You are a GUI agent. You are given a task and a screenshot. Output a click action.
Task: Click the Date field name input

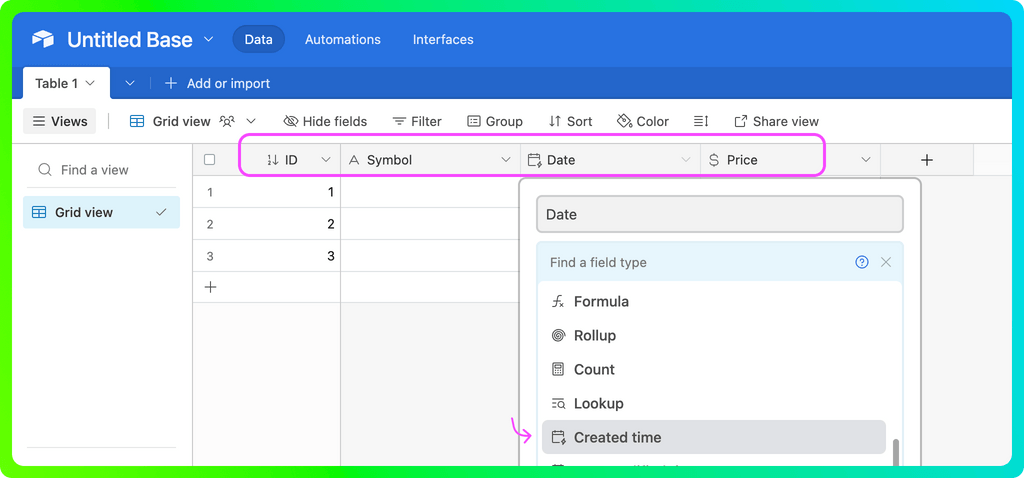[x=719, y=214]
